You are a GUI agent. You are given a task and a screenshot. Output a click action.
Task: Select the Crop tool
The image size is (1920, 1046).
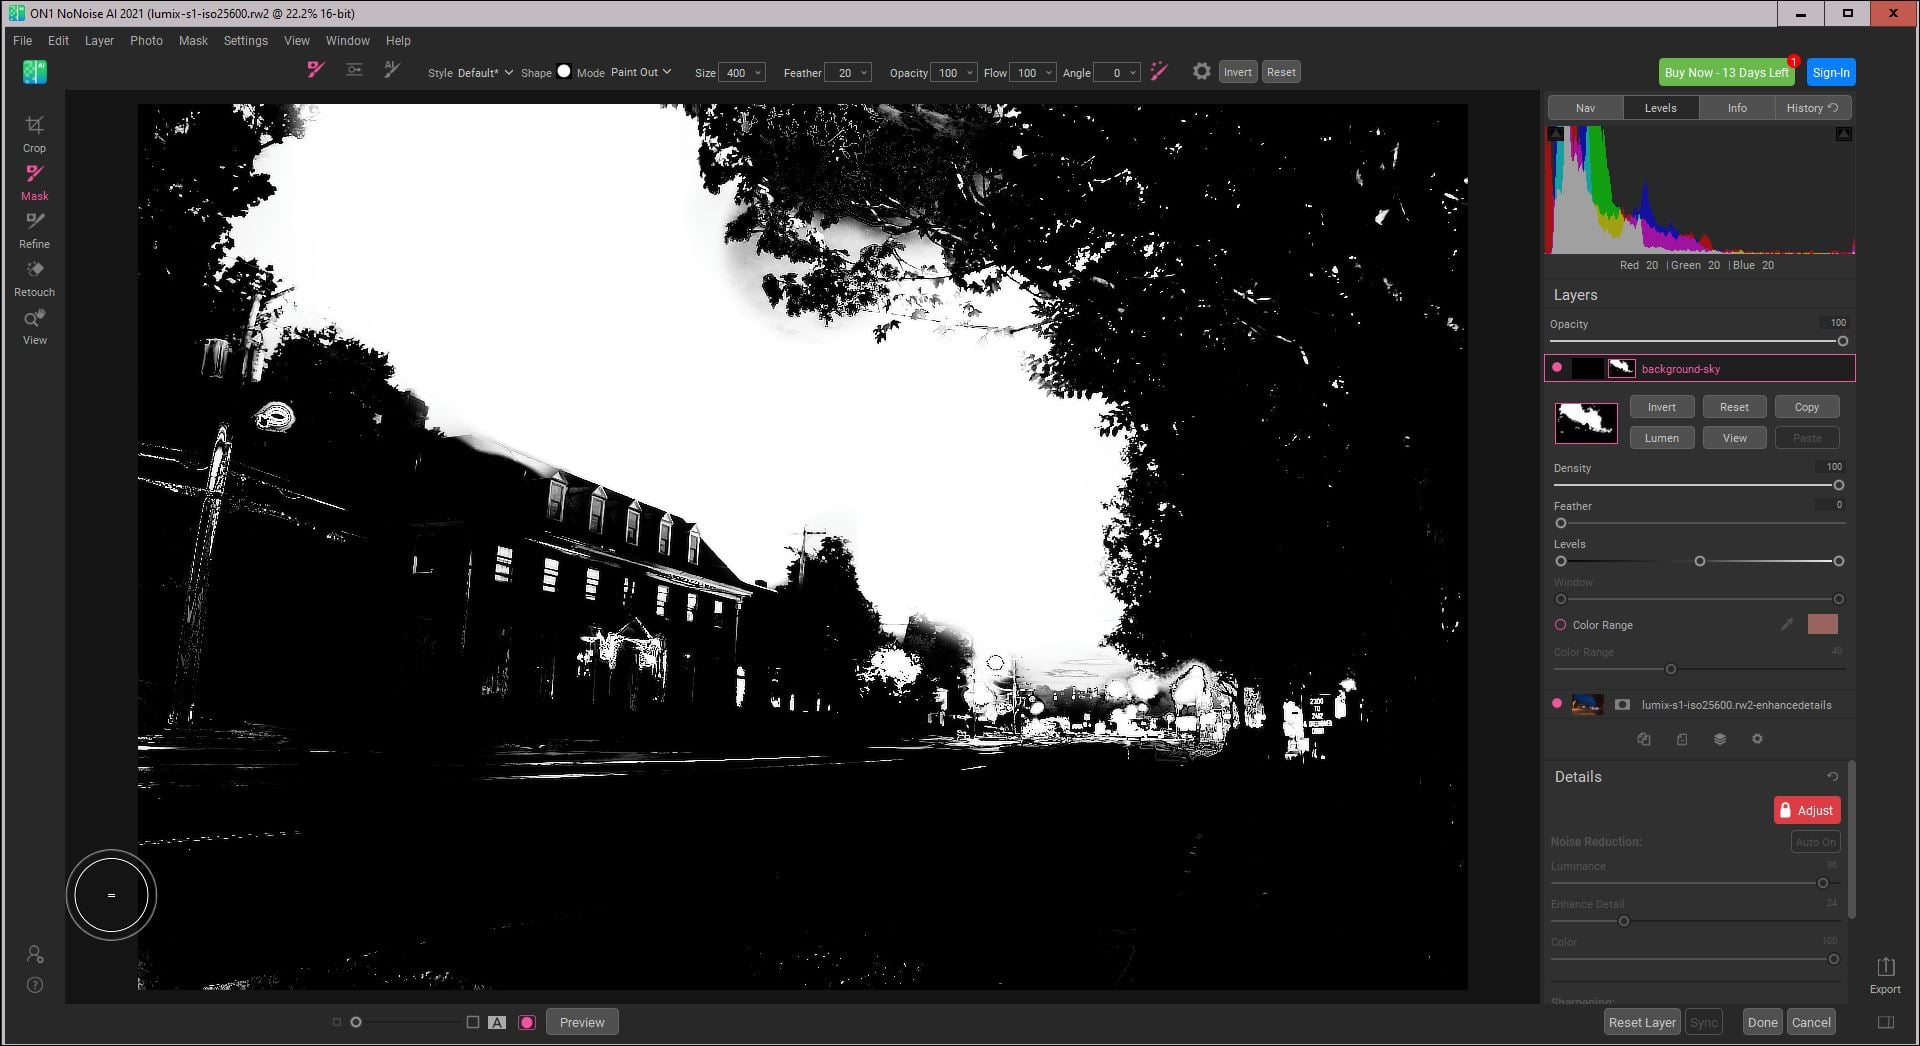[x=34, y=133]
